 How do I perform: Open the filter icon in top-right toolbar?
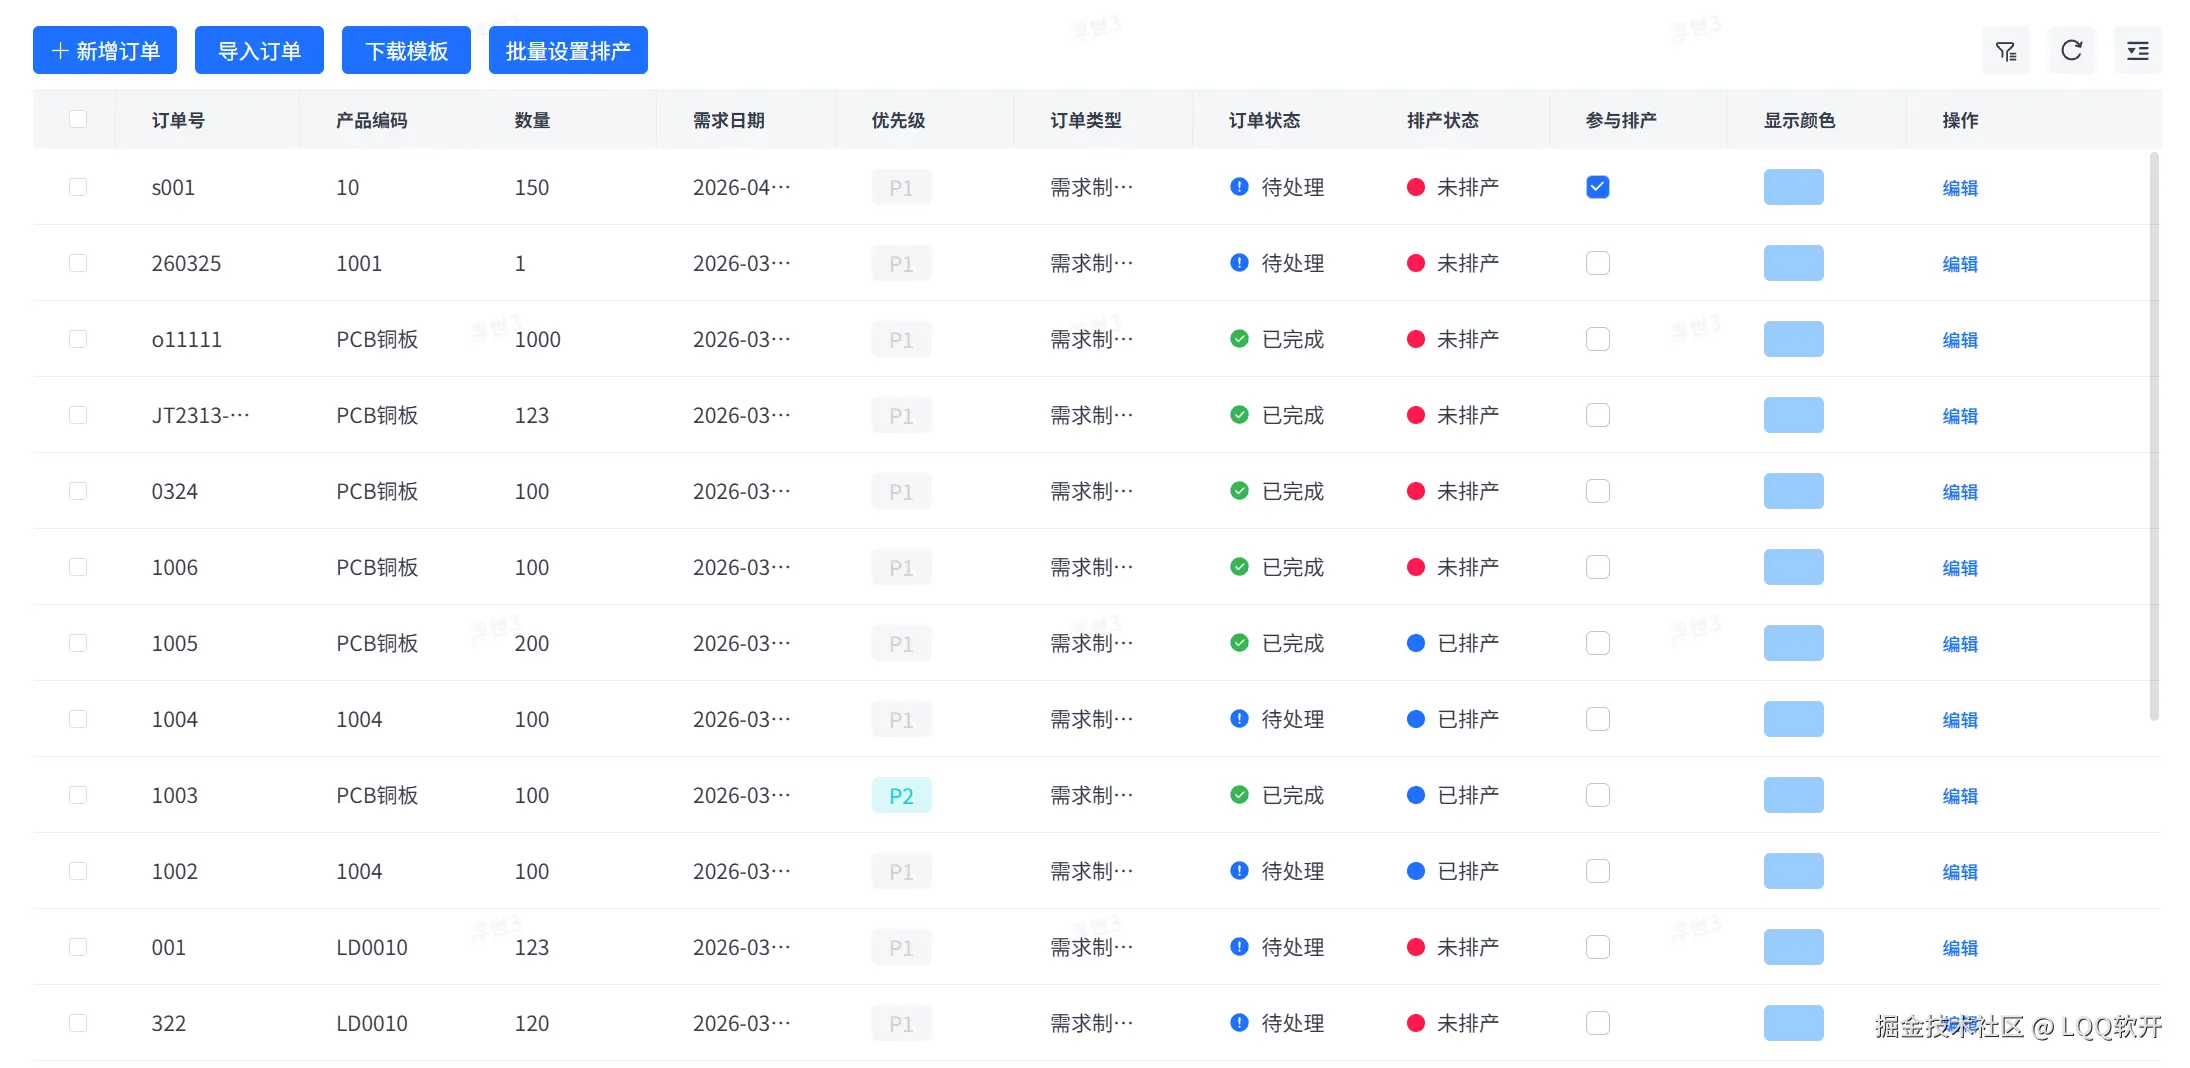click(x=2005, y=51)
